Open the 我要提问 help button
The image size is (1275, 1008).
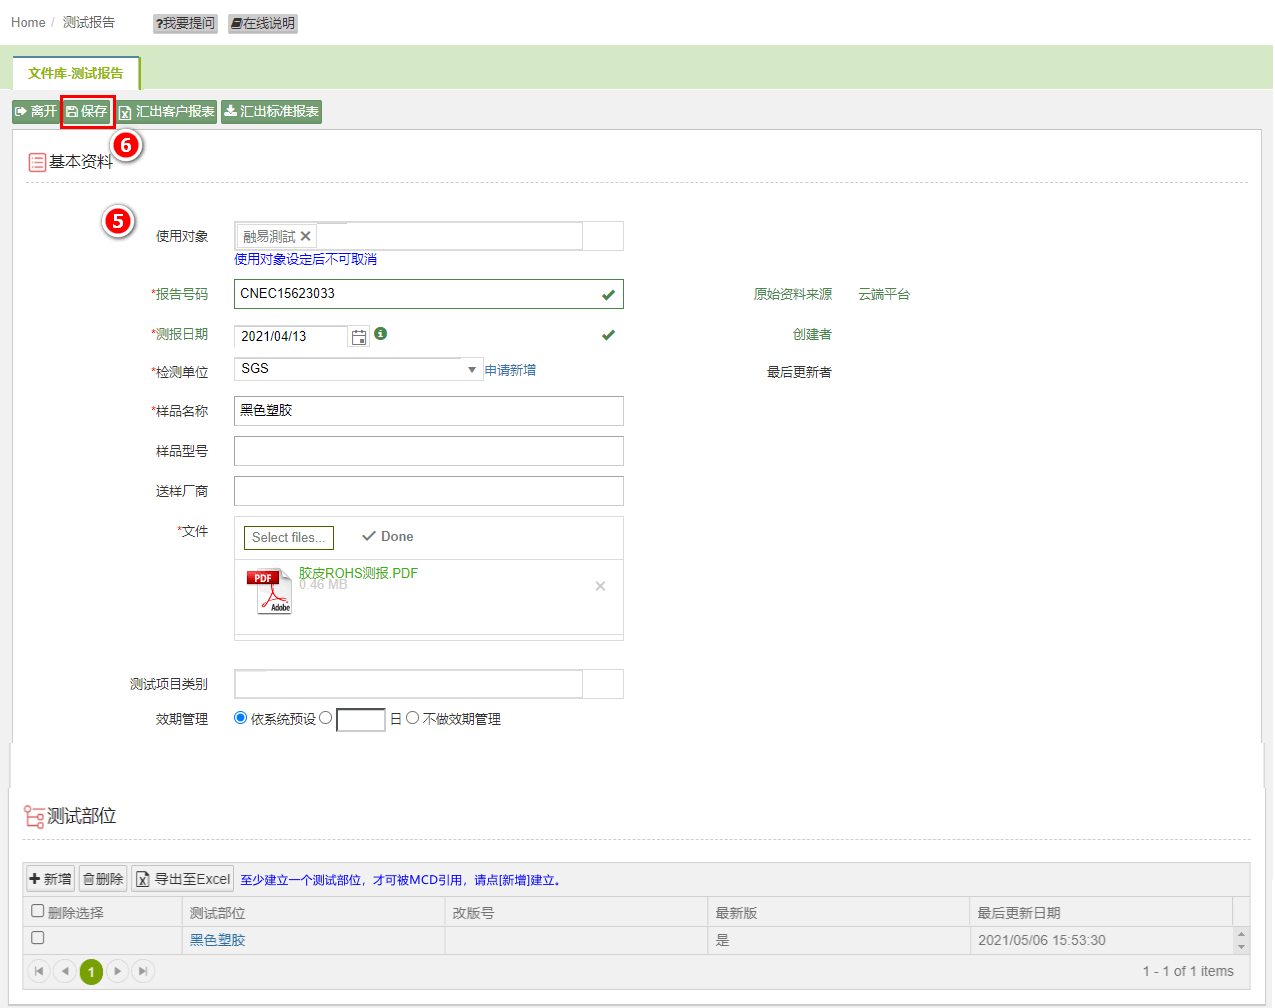185,23
